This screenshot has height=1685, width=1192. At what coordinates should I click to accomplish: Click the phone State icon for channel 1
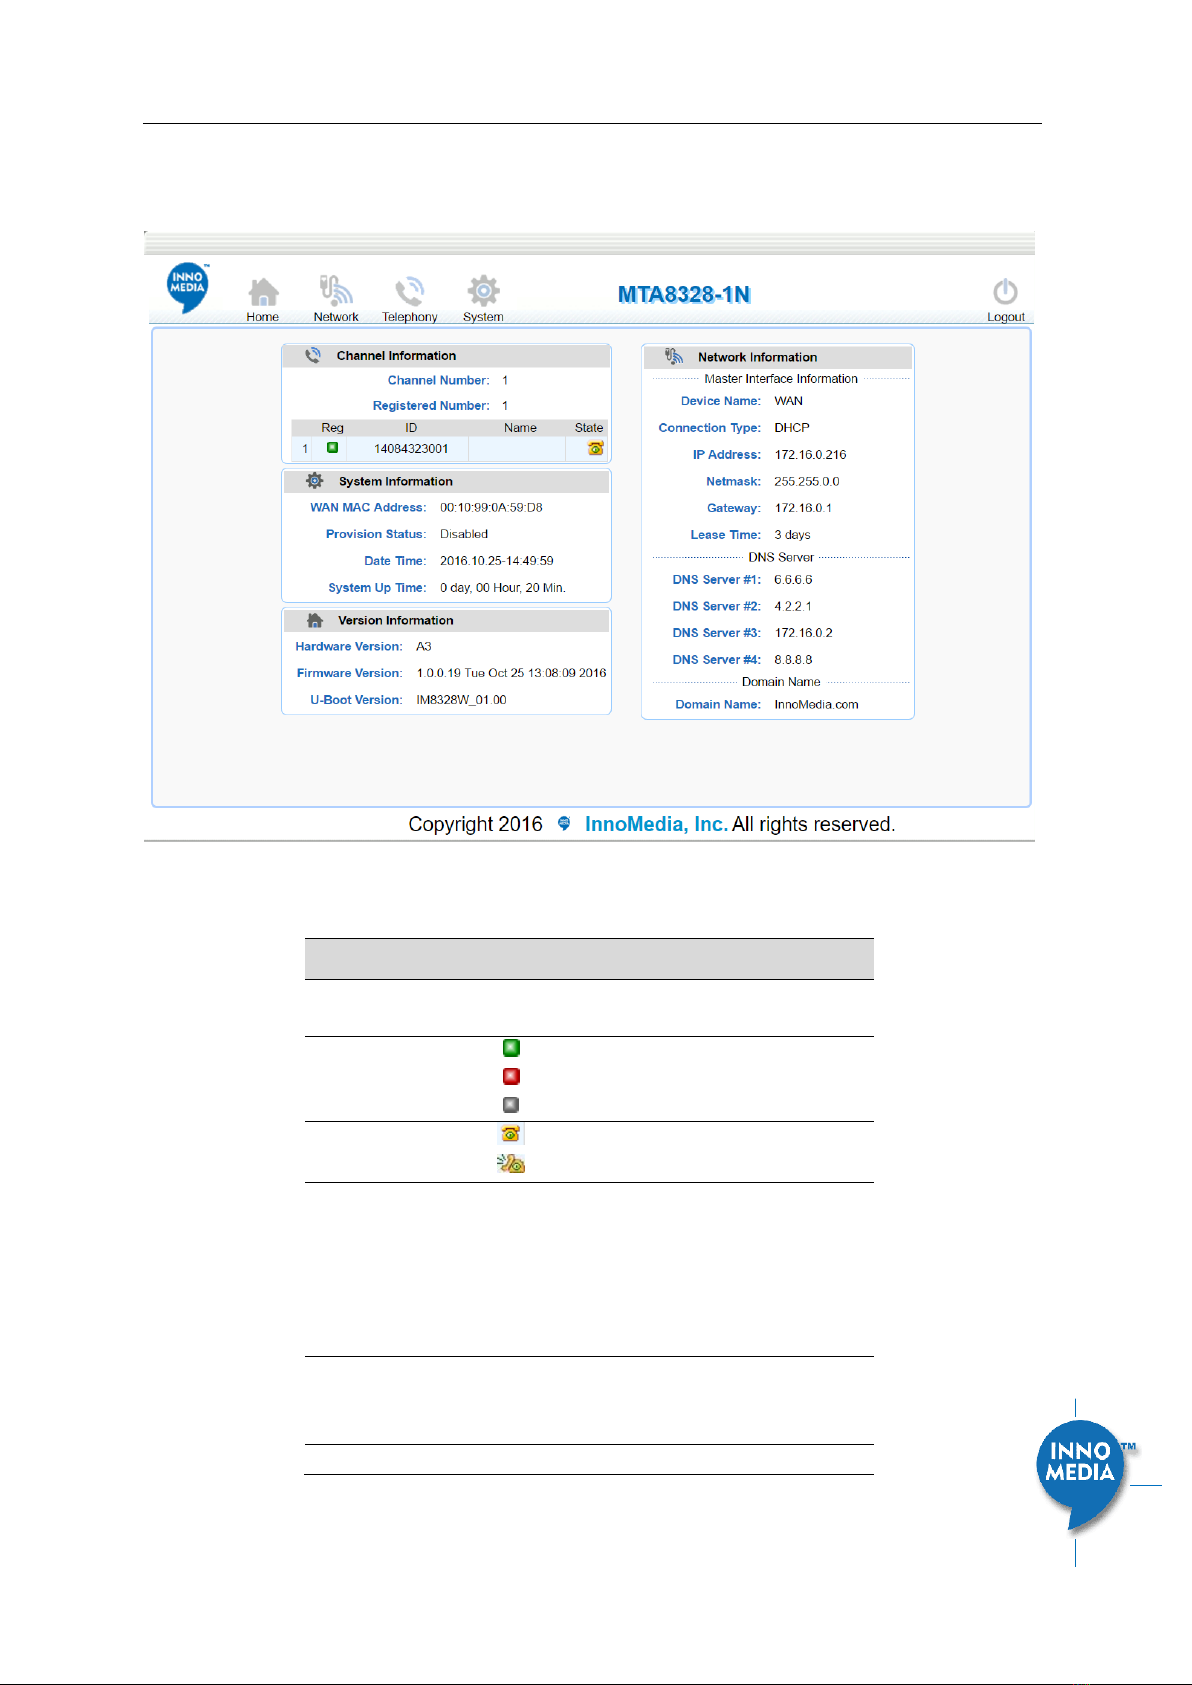click(595, 448)
